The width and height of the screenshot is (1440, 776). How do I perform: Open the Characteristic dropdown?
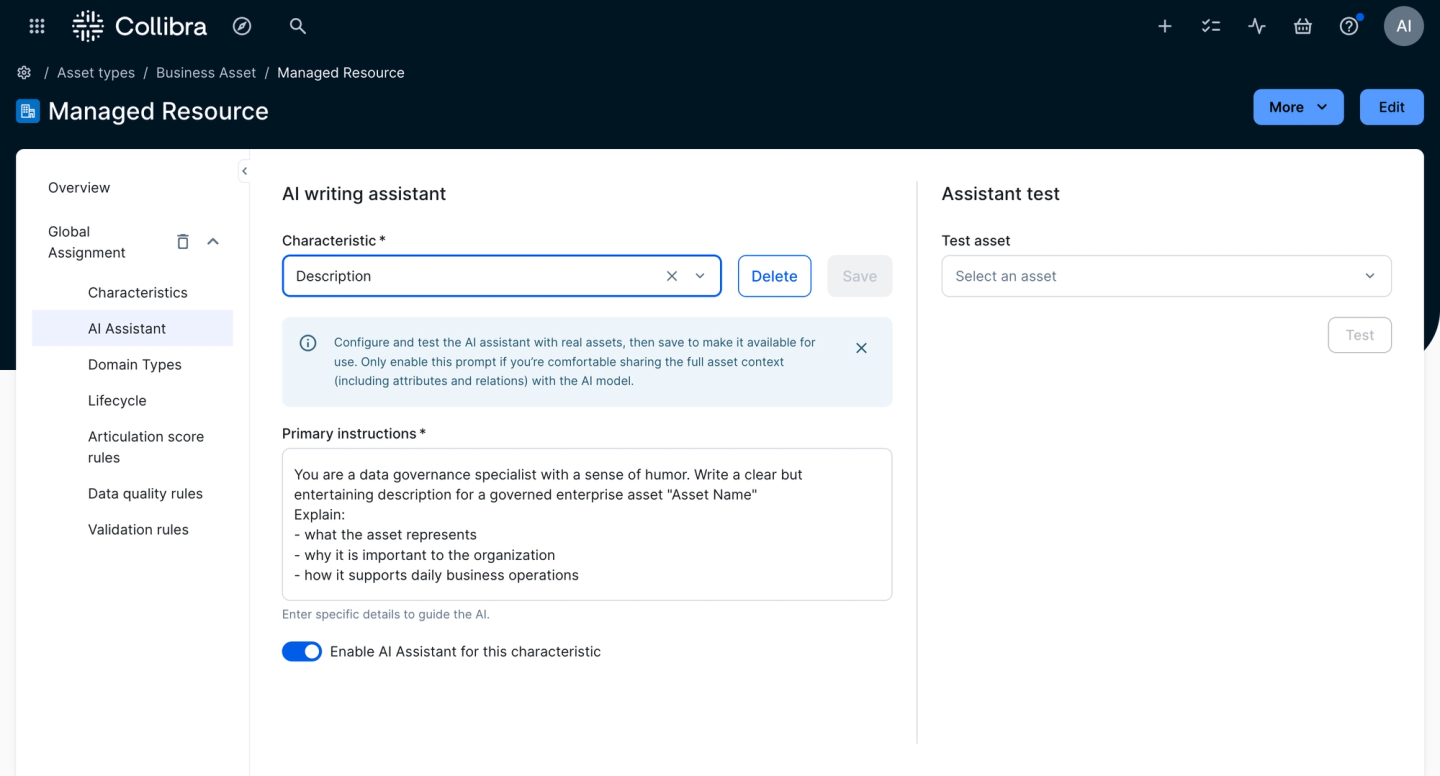pyautogui.click(x=699, y=275)
